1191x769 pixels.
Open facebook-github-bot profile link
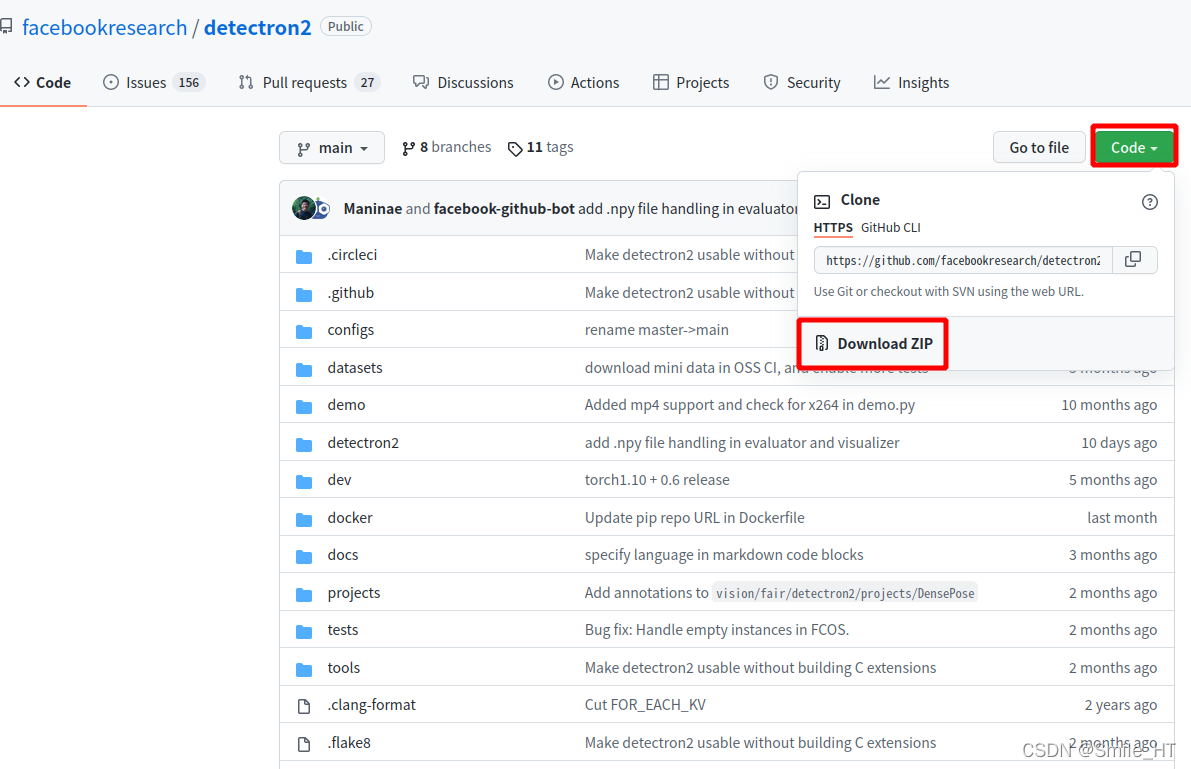pos(504,208)
